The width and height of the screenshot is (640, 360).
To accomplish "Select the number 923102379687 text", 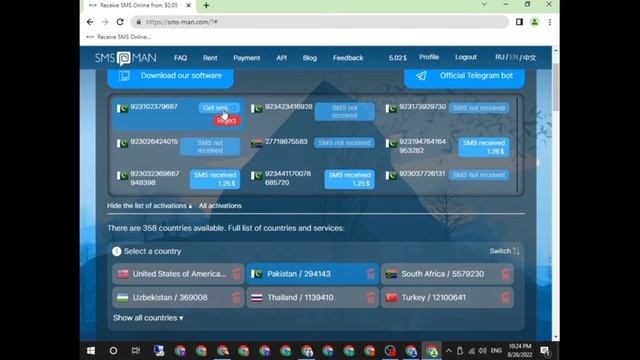I will coord(154,107).
